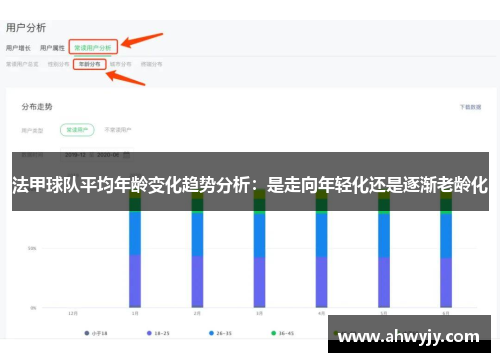Click the 50% y-axis label
500x362 pixels.
tap(32, 248)
